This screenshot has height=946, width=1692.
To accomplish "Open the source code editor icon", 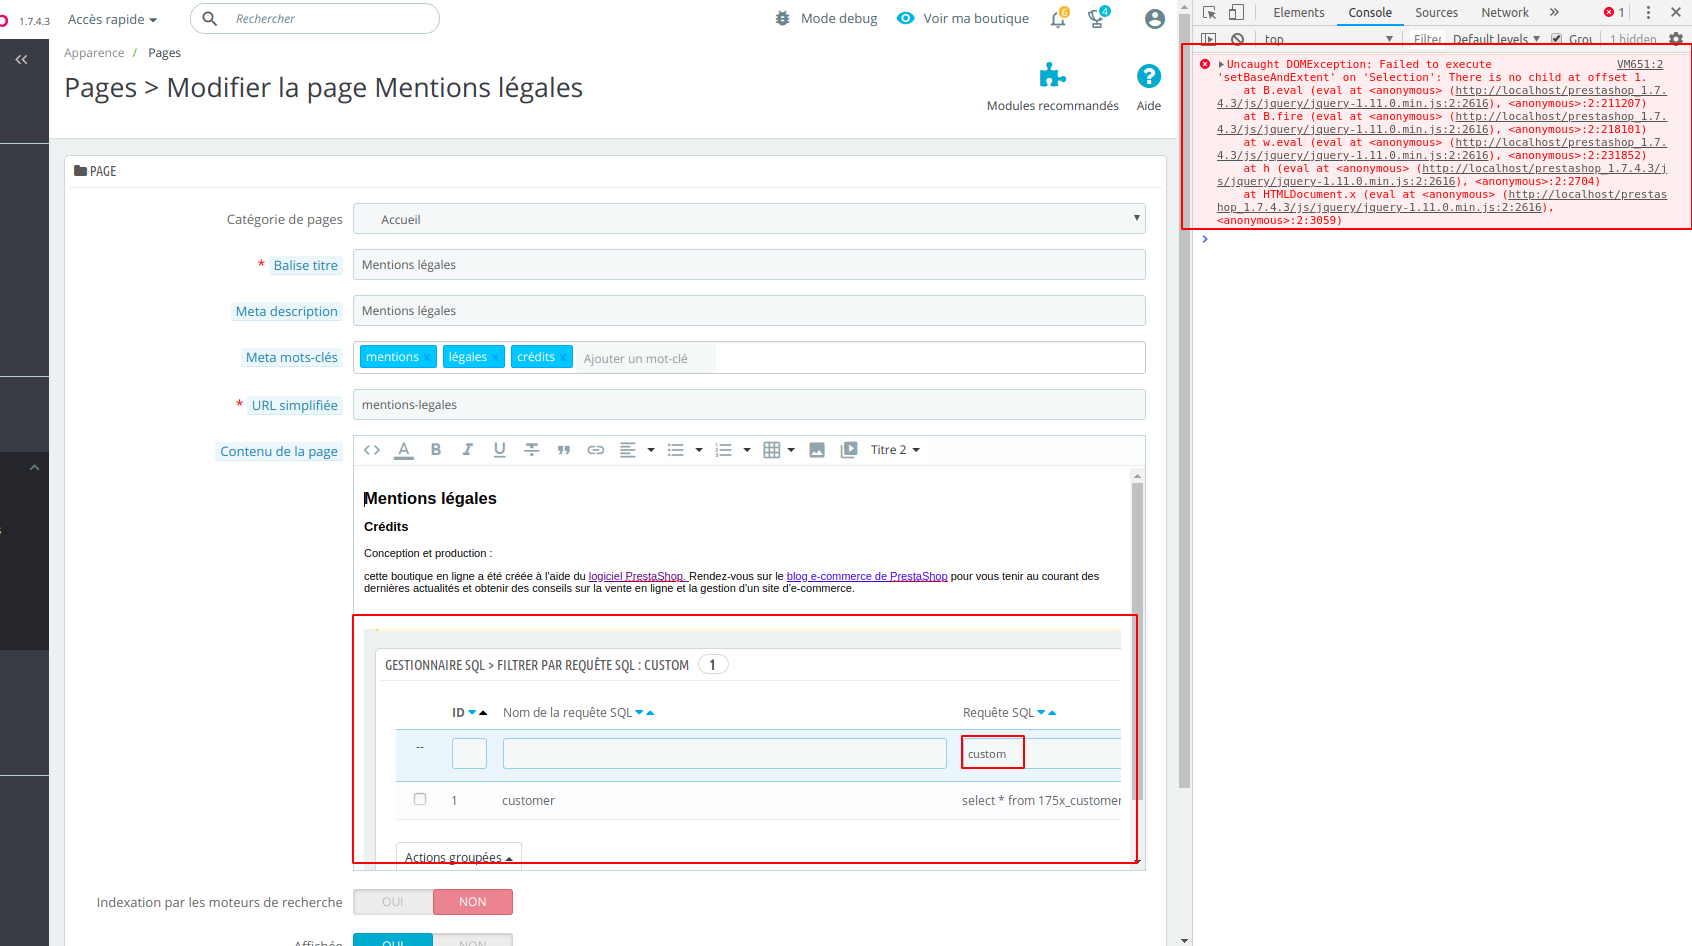I will [372, 450].
